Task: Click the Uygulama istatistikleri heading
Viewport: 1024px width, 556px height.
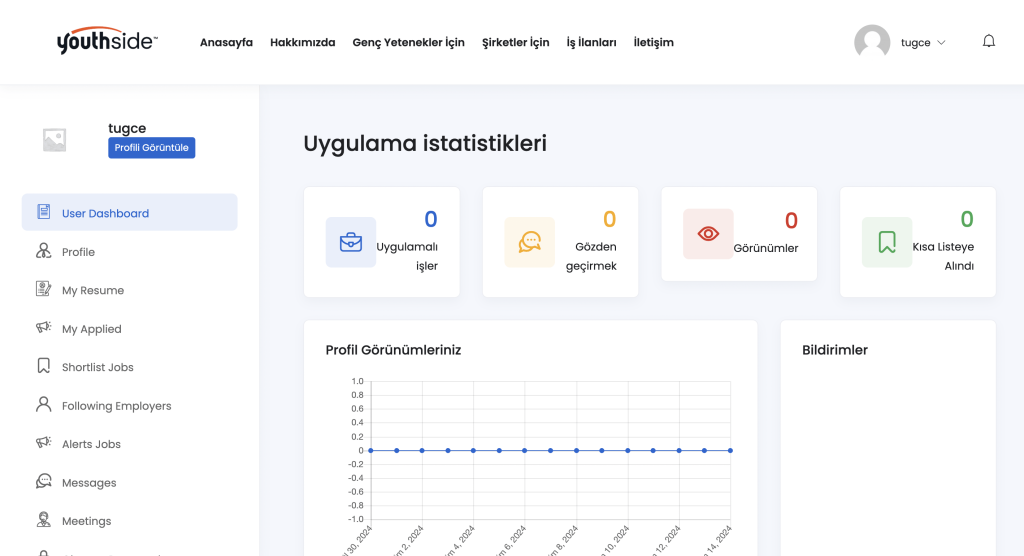Action: click(424, 143)
